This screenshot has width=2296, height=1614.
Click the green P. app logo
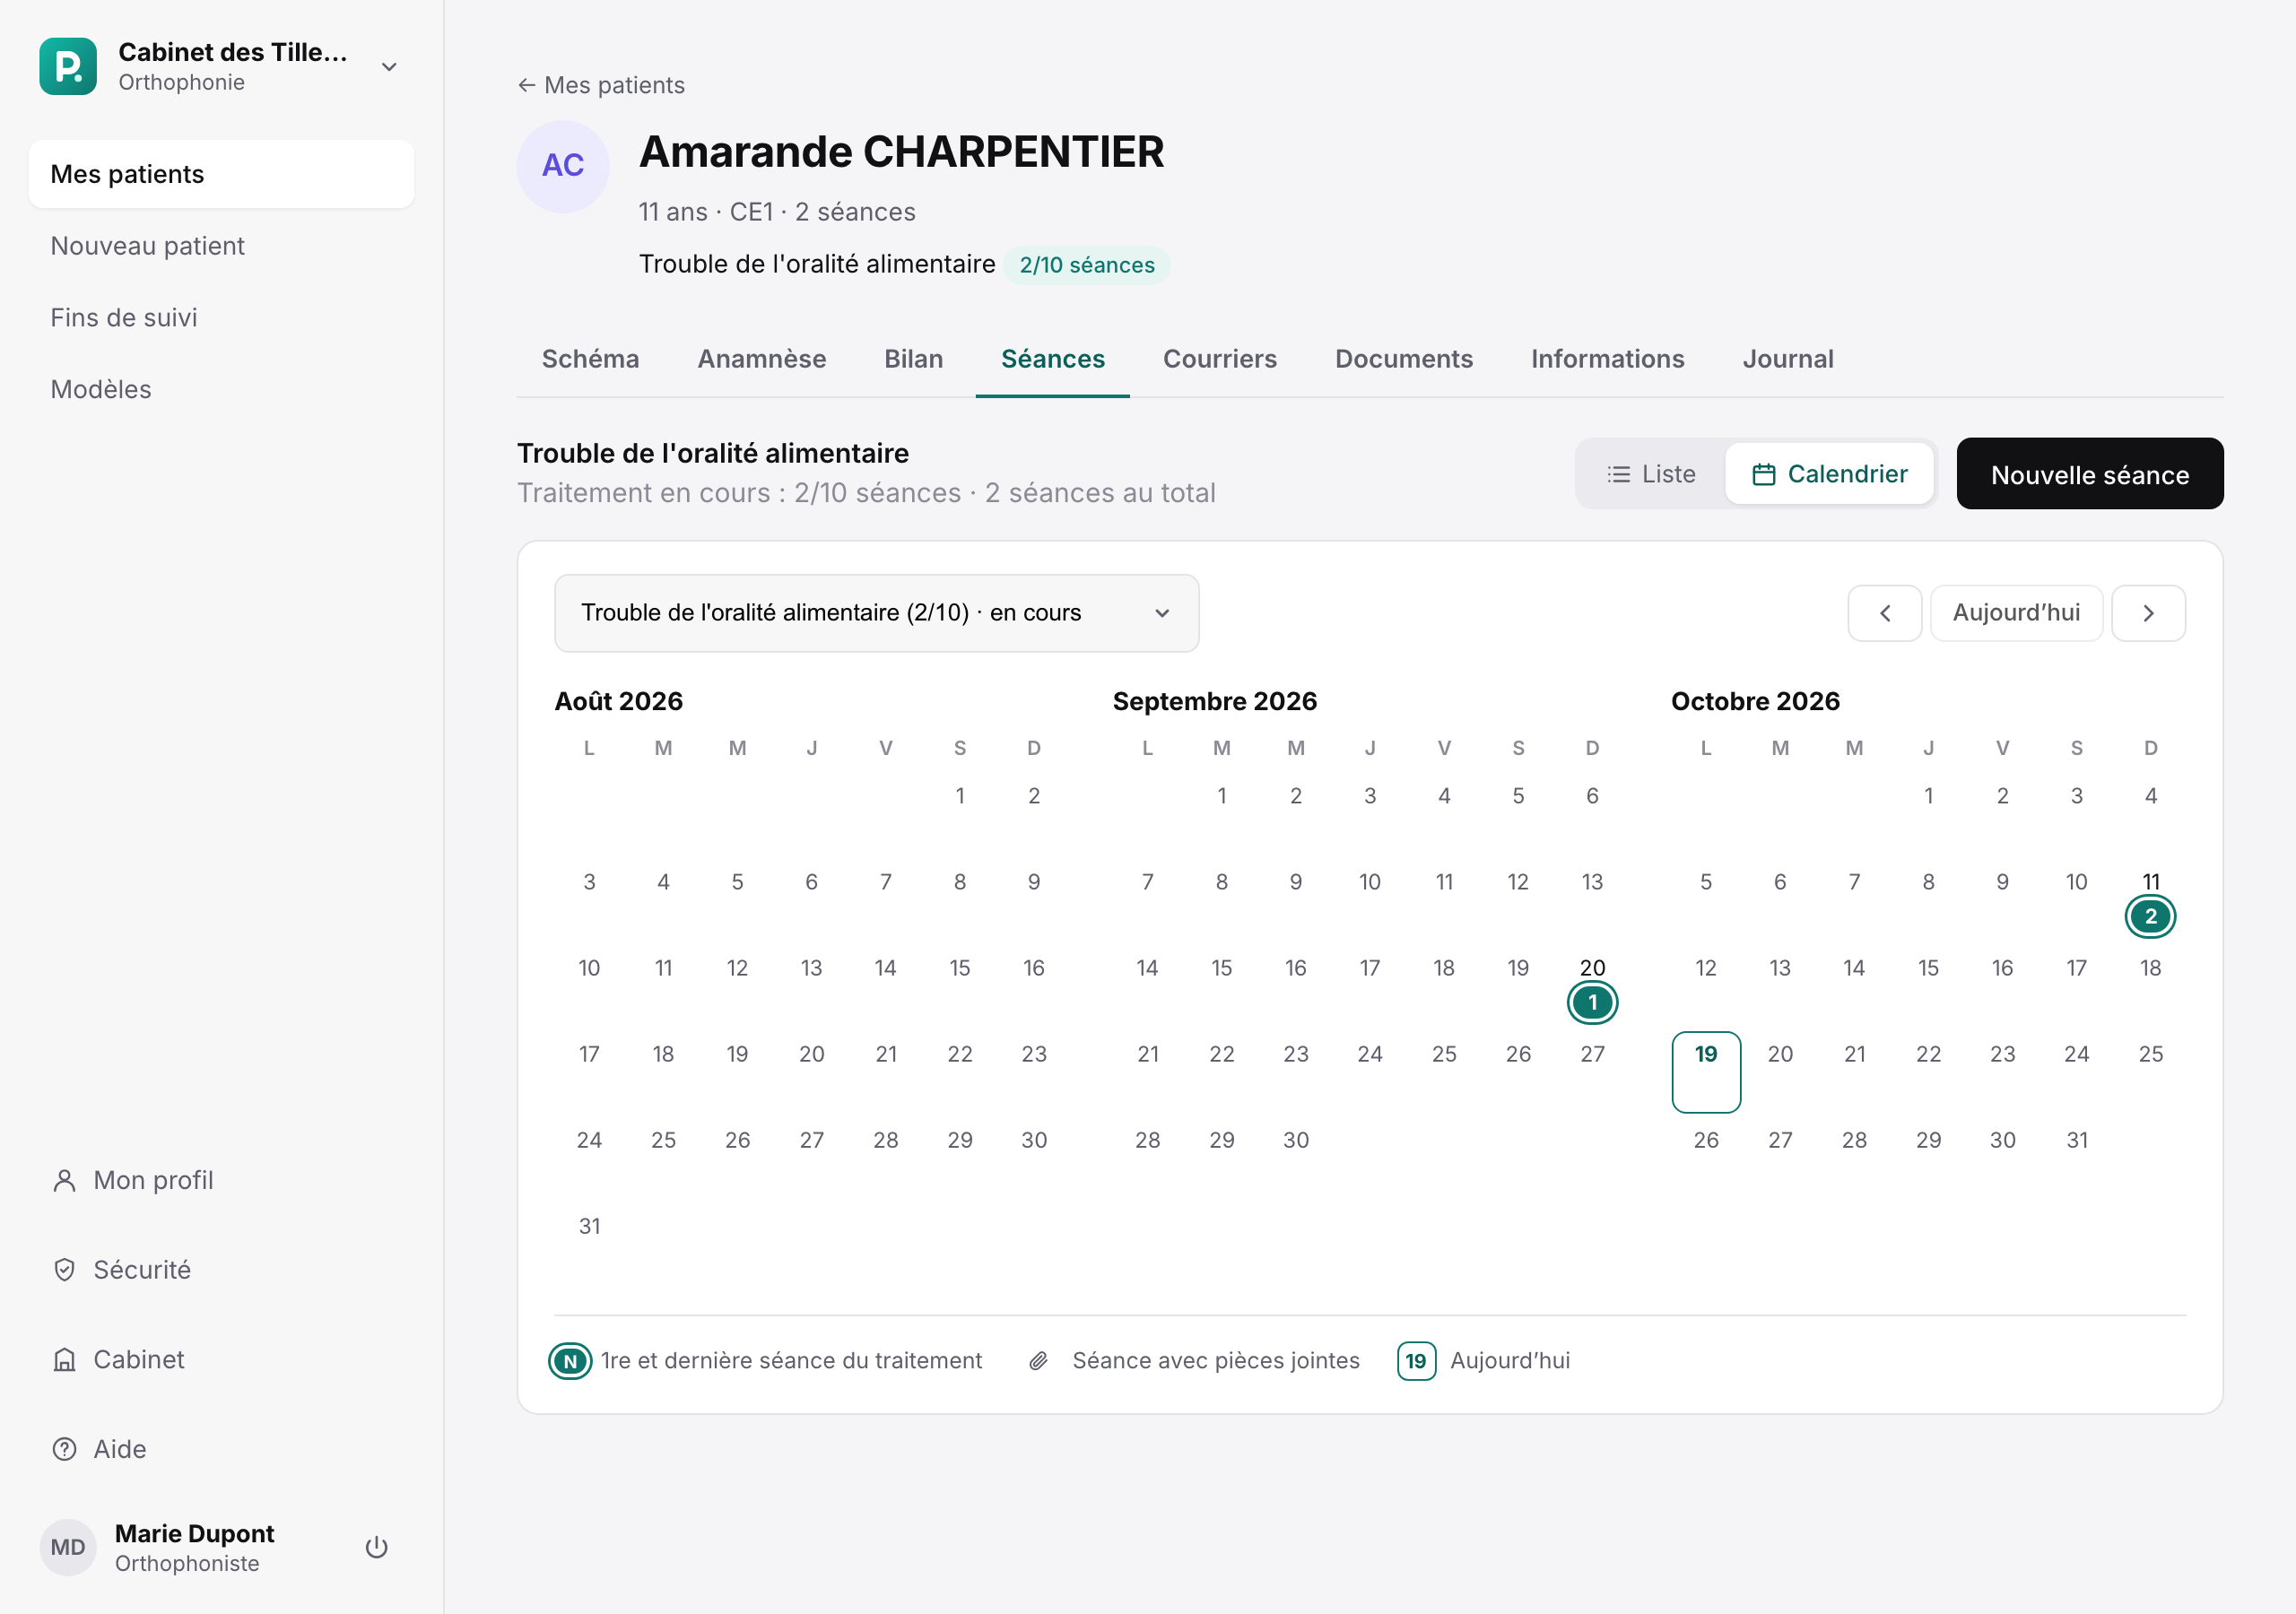pyautogui.click(x=68, y=67)
